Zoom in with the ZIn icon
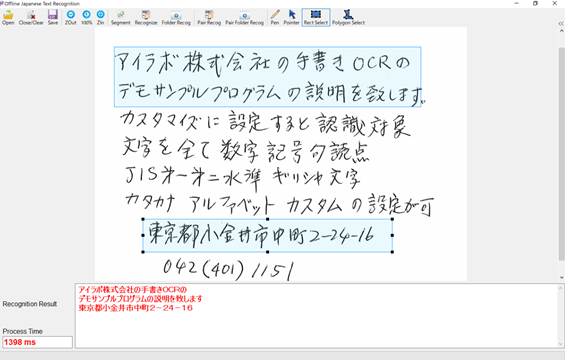Screen dimensions: 565x360 coord(101,17)
